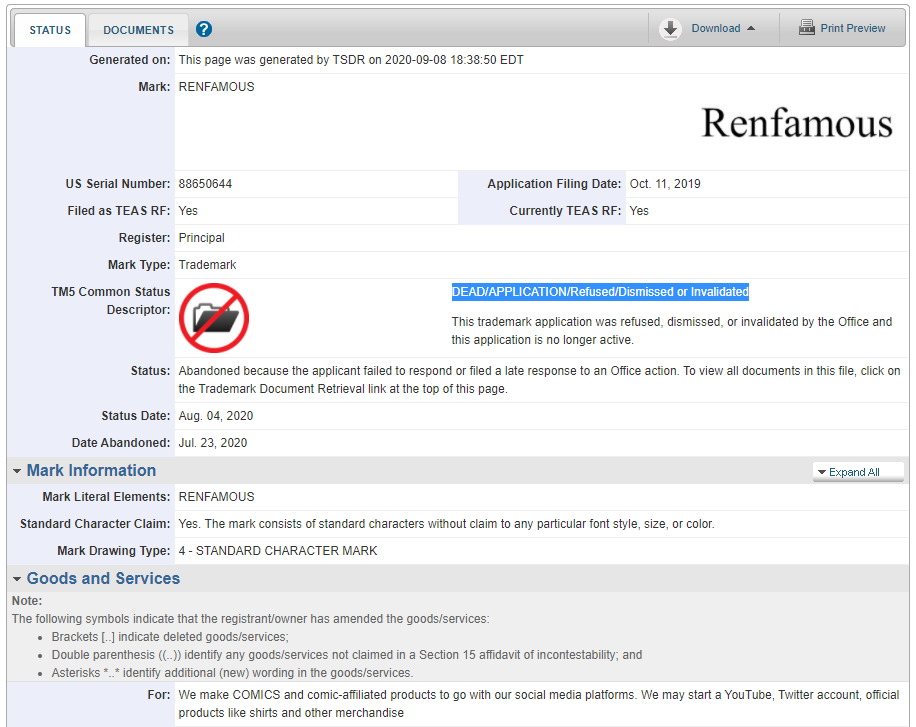Click the abandoned date Jul. 23, 2020
This screenshot has height=727, width=916.
tap(213, 442)
